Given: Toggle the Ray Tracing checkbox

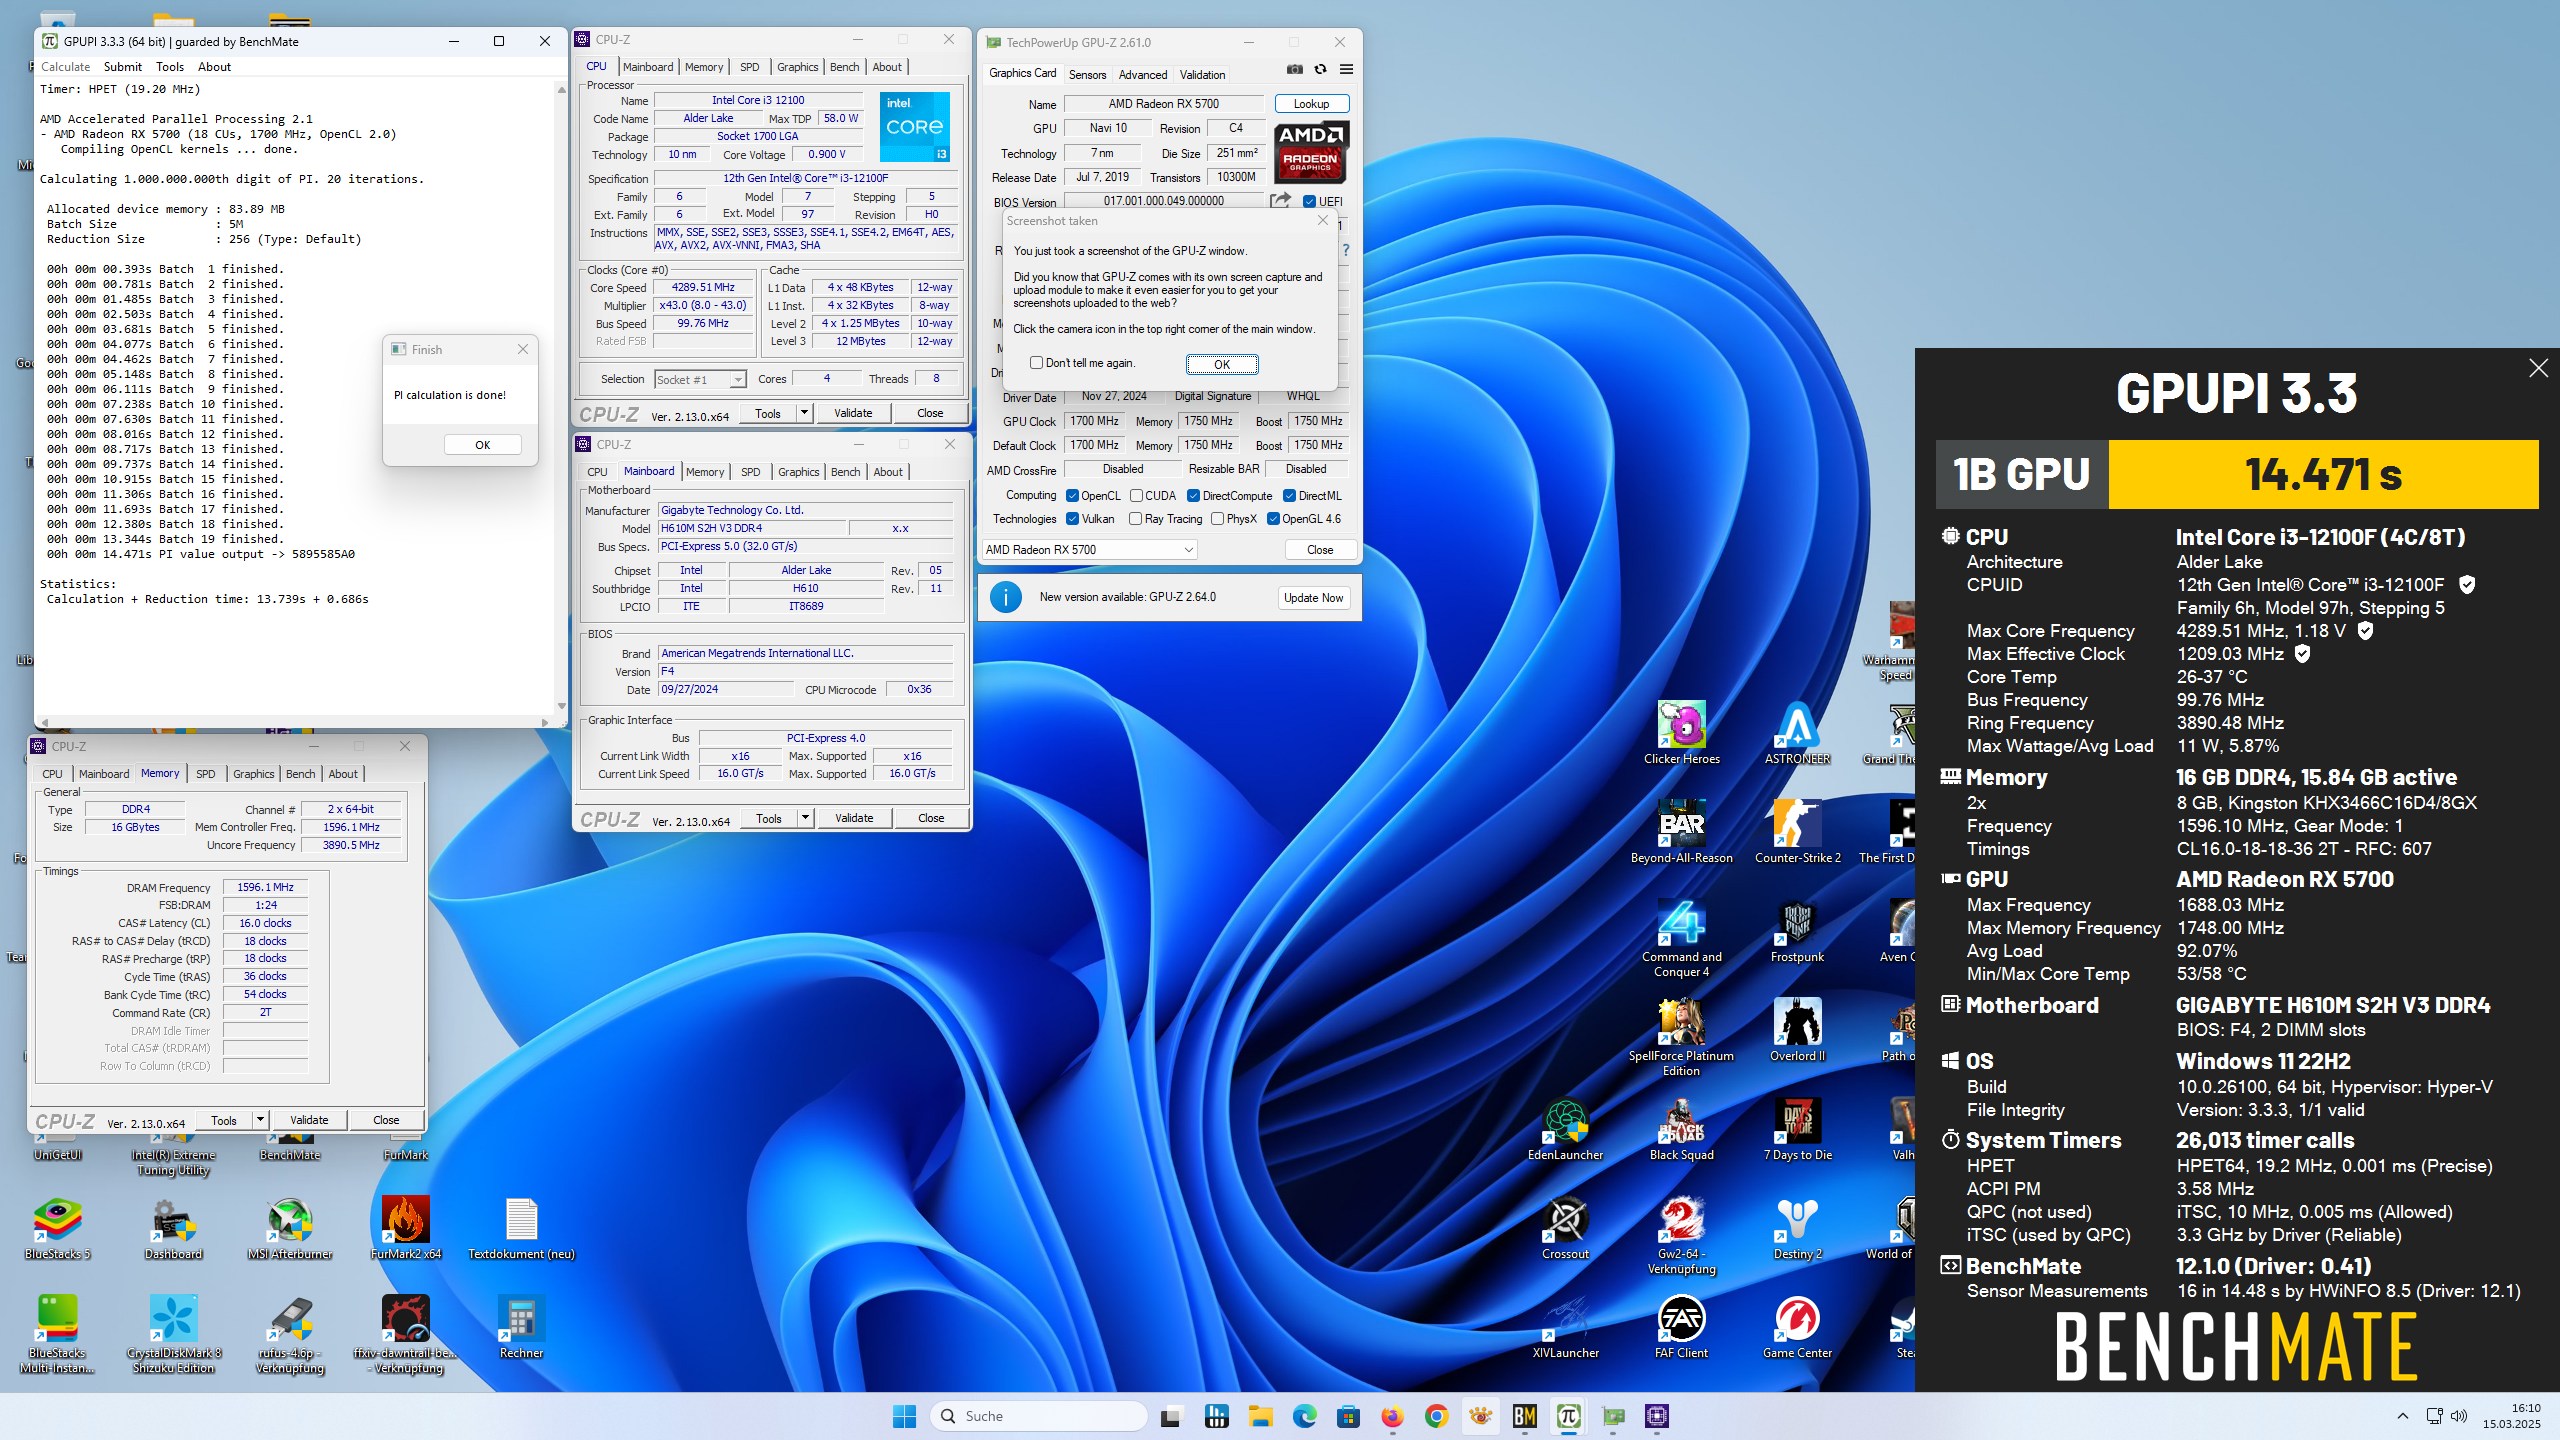Looking at the screenshot, I should 1135,519.
